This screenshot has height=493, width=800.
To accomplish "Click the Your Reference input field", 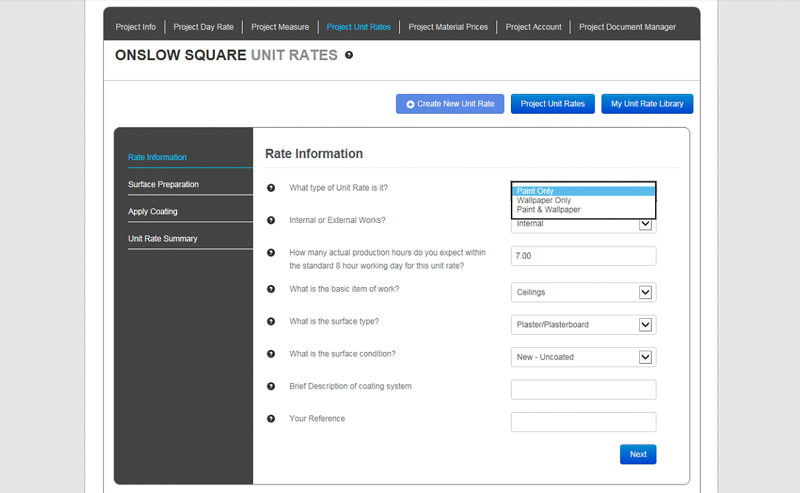I will pos(583,422).
